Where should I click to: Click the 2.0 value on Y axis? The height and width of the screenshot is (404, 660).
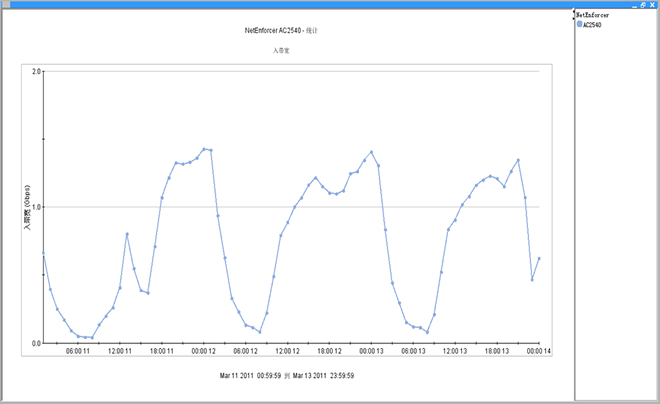coord(35,72)
